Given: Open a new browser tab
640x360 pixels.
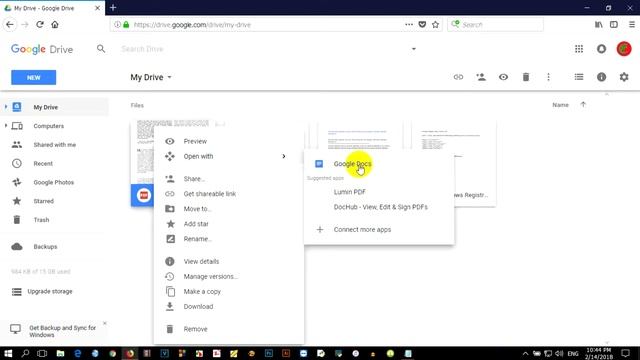Looking at the screenshot, I should pyautogui.click(x=113, y=8).
